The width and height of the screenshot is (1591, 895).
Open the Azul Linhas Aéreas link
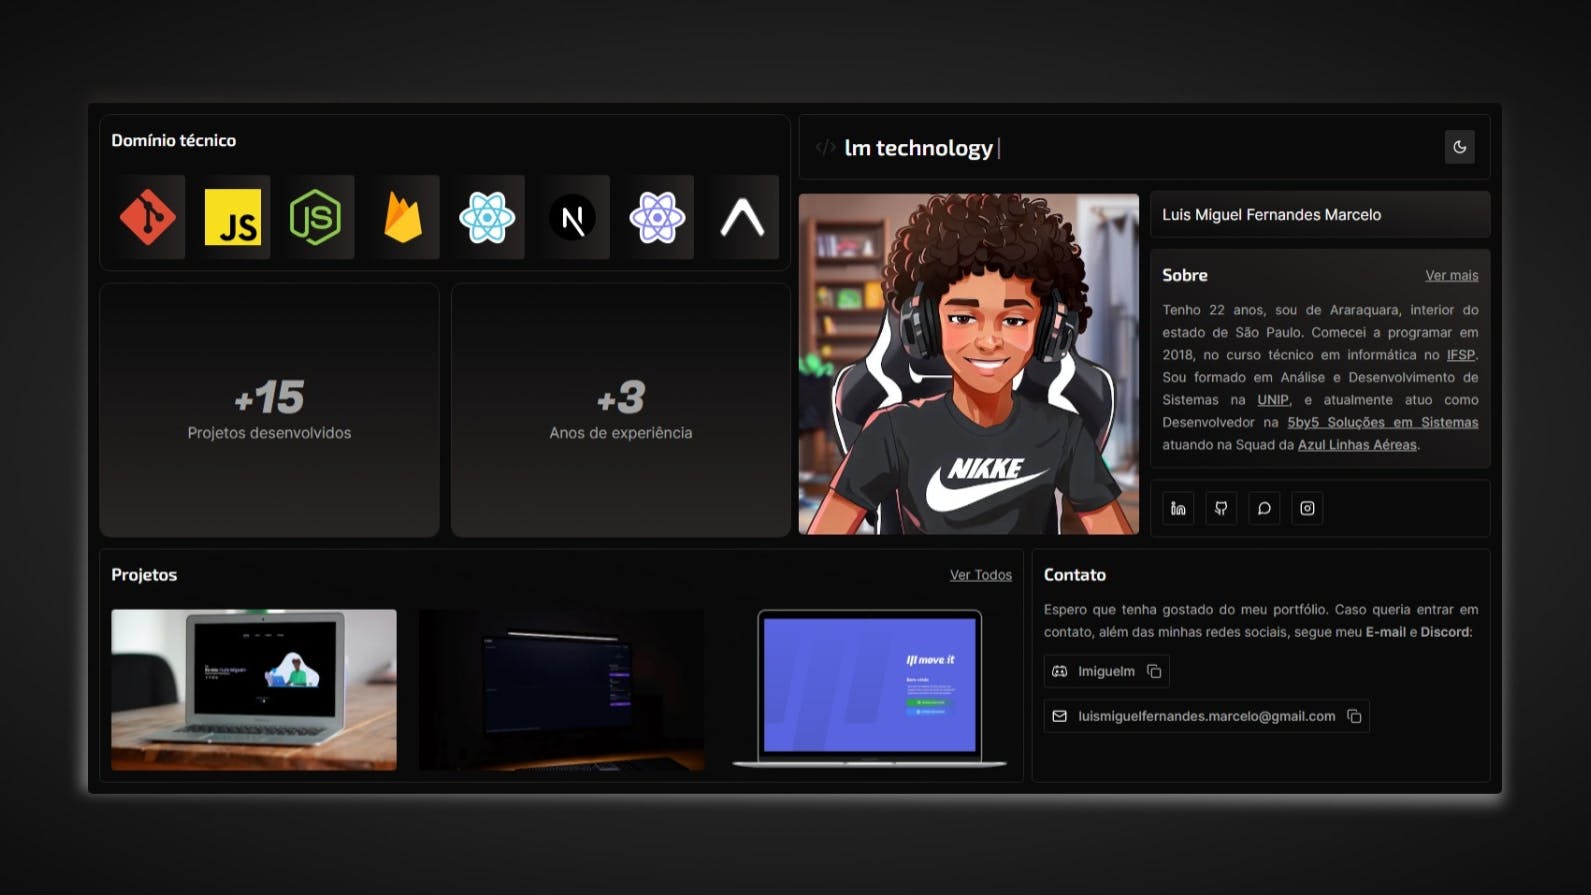1356,445
